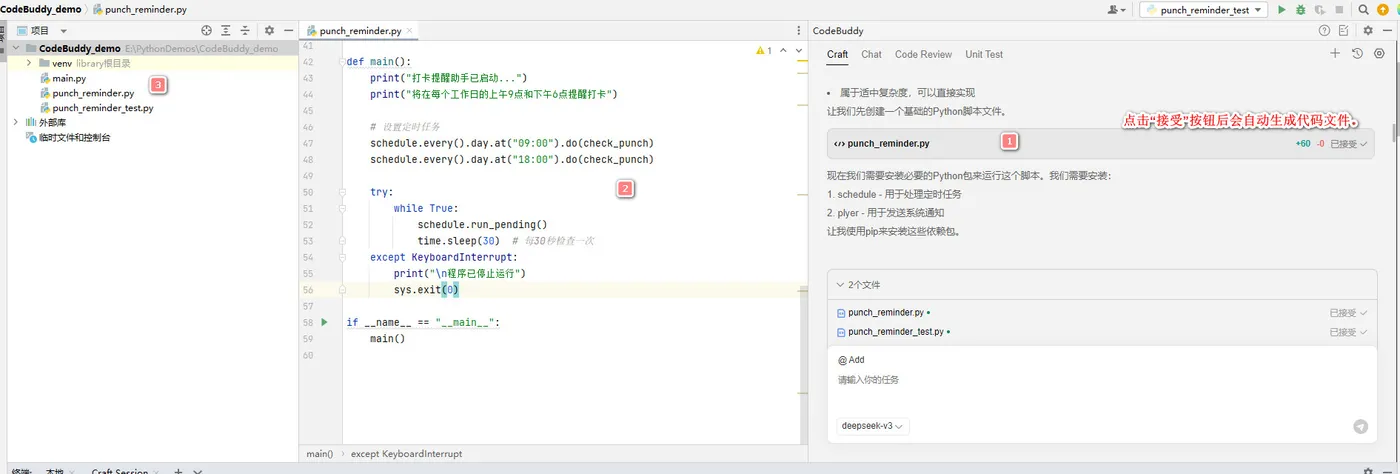Click the locate file target icon in project panel
This screenshot has height=474, width=1400.
click(206, 31)
